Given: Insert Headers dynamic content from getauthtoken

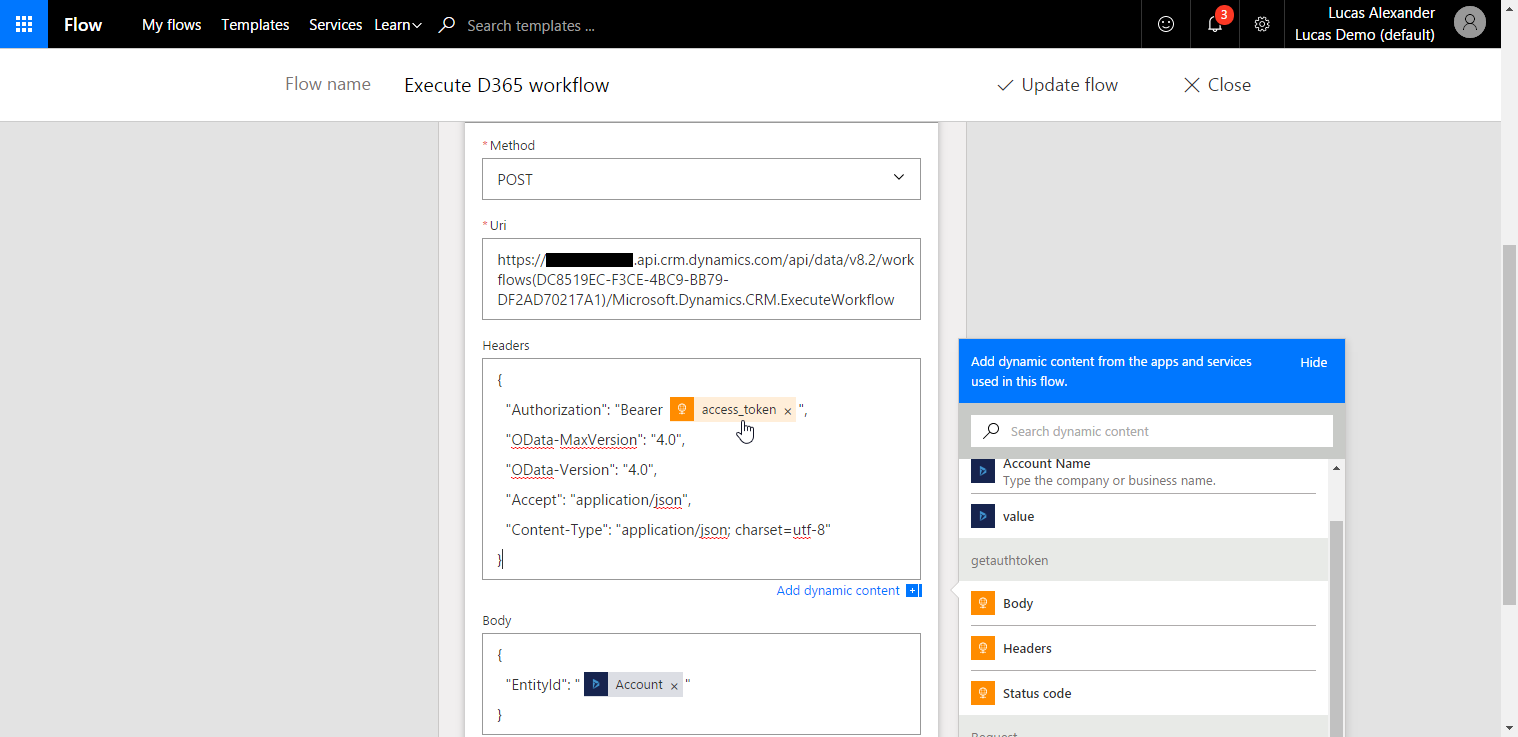Looking at the screenshot, I should point(1143,648).
